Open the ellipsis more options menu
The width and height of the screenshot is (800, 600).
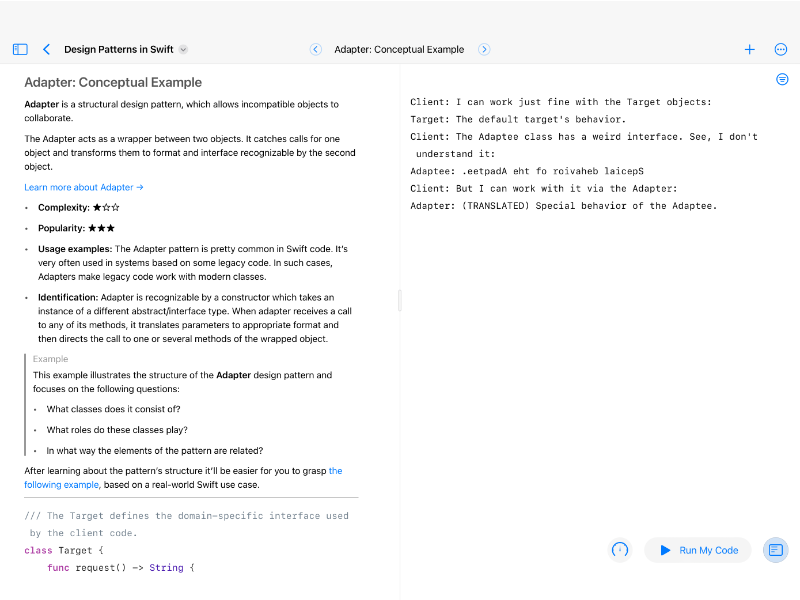(x=781, y=49)
